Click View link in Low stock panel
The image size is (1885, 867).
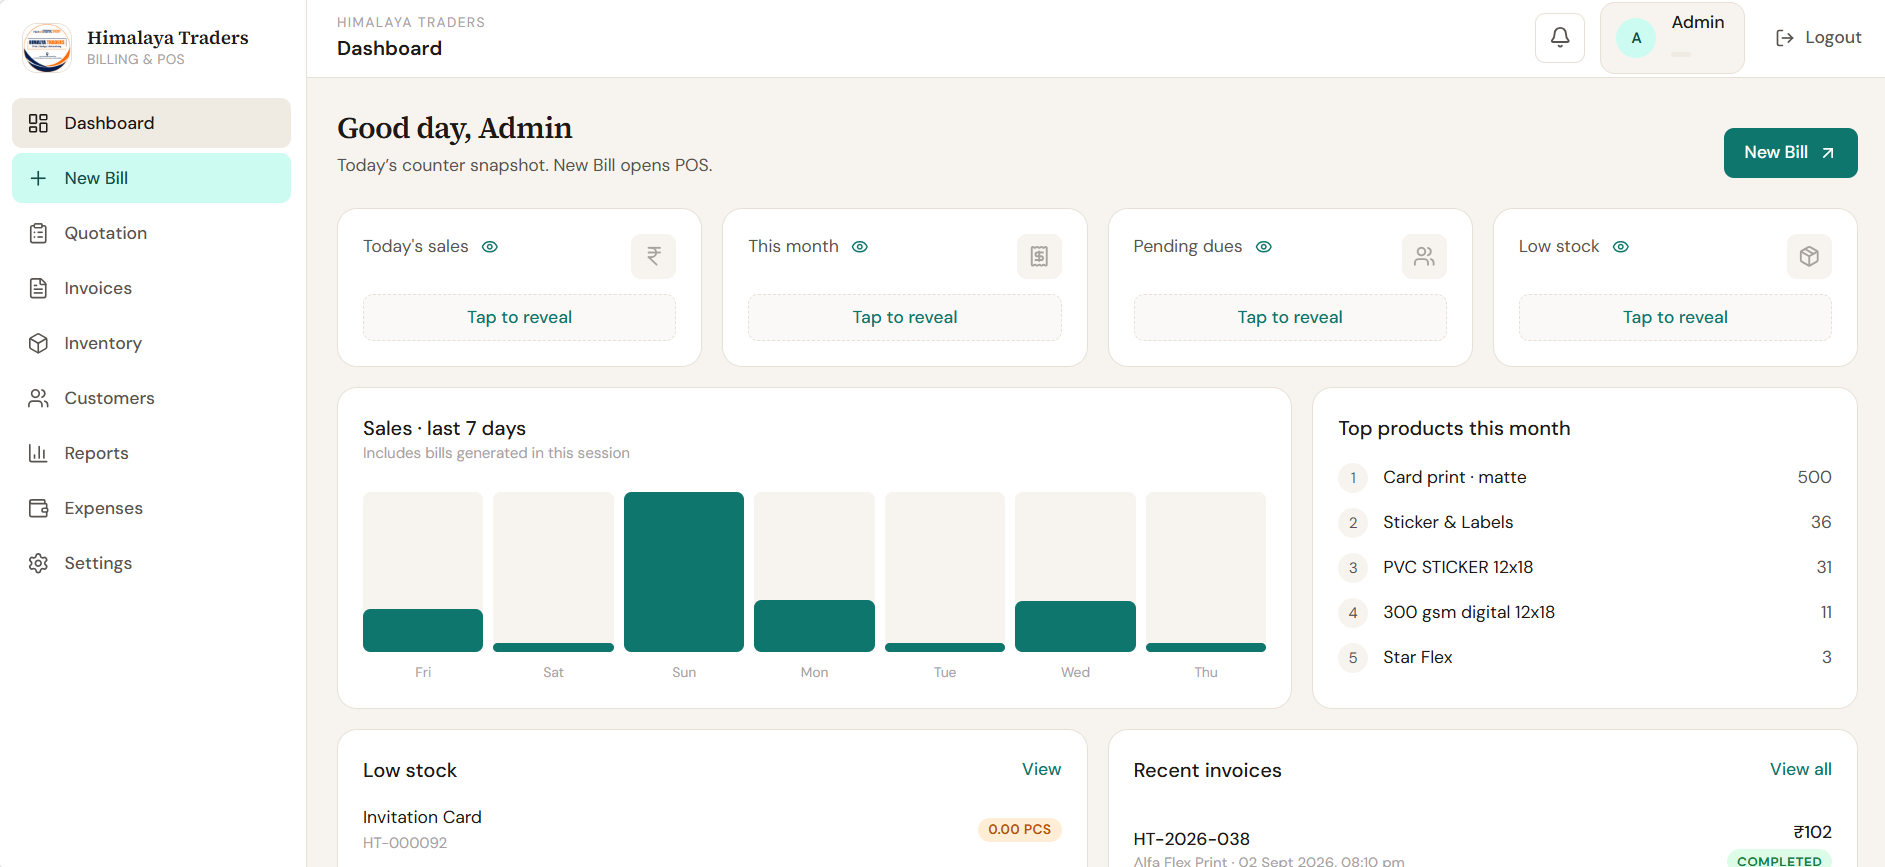1041,769
